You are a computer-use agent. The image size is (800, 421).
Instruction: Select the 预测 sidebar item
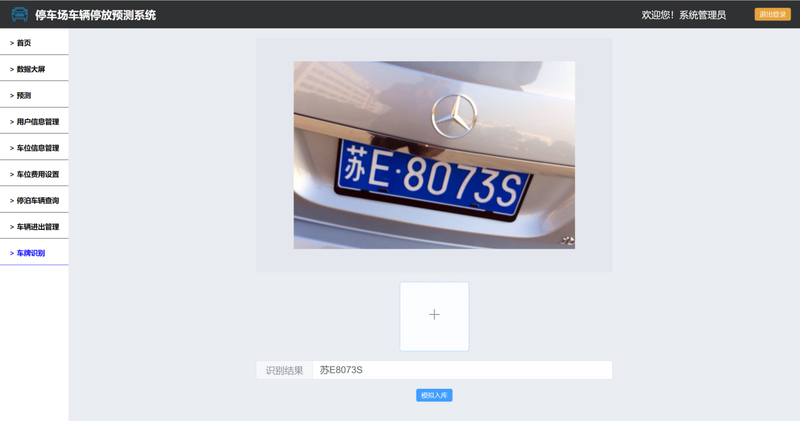pyautogui.click(x=34, y=95)
